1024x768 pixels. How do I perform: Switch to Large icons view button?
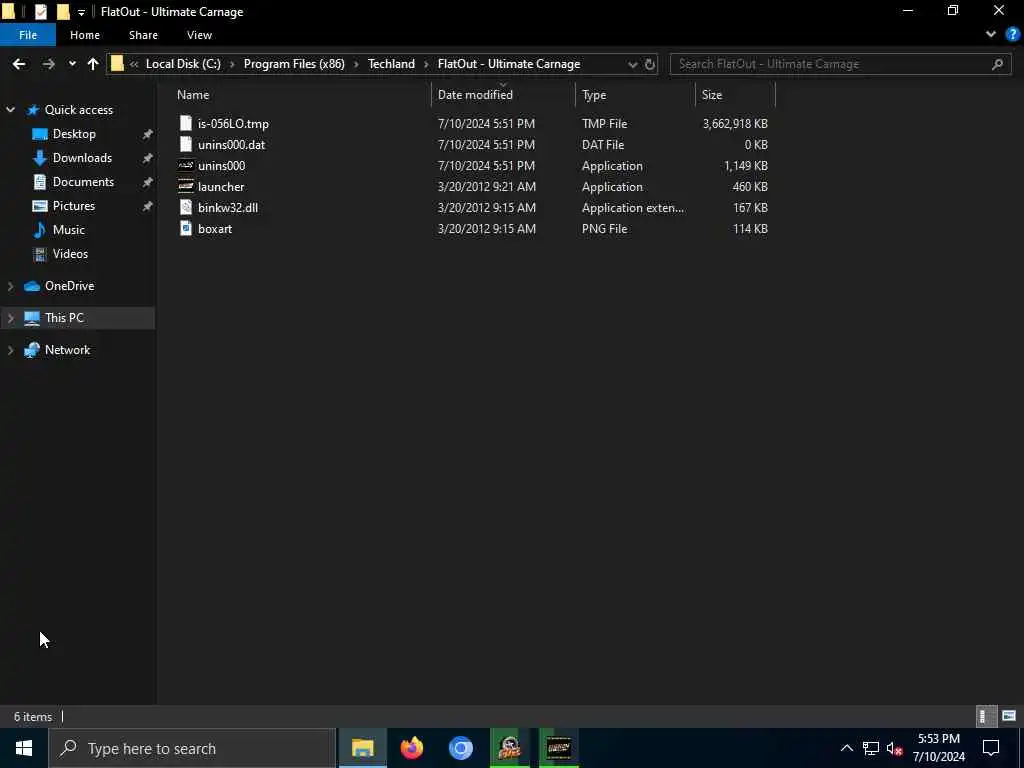click(1009, 716)
